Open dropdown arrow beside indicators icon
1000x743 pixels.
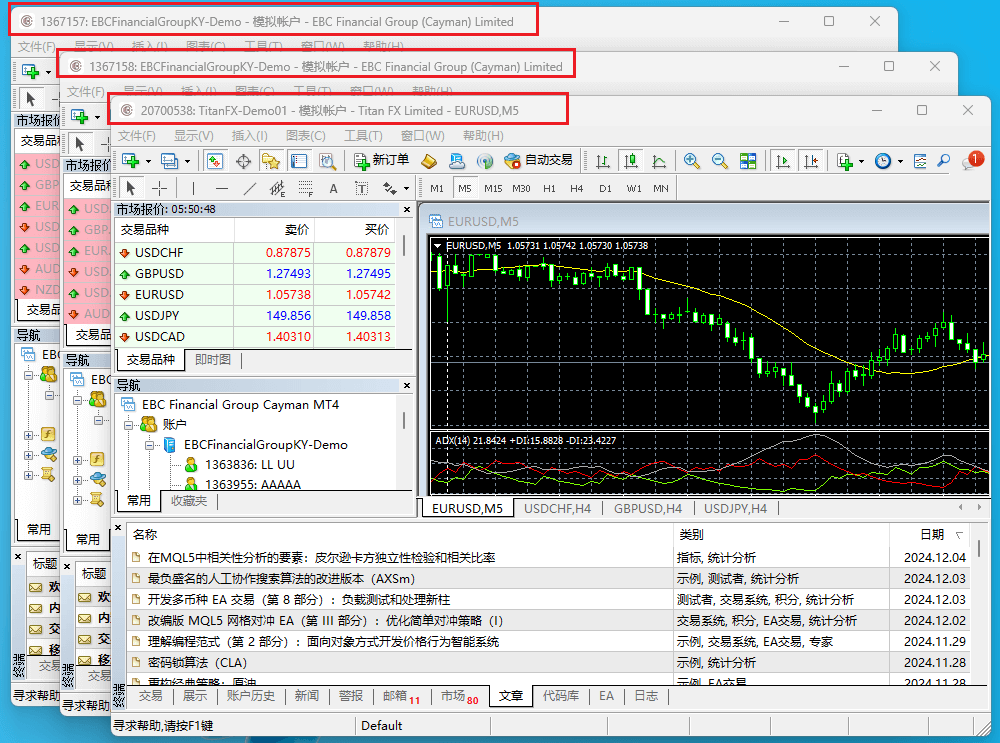(x=862, y=161)
